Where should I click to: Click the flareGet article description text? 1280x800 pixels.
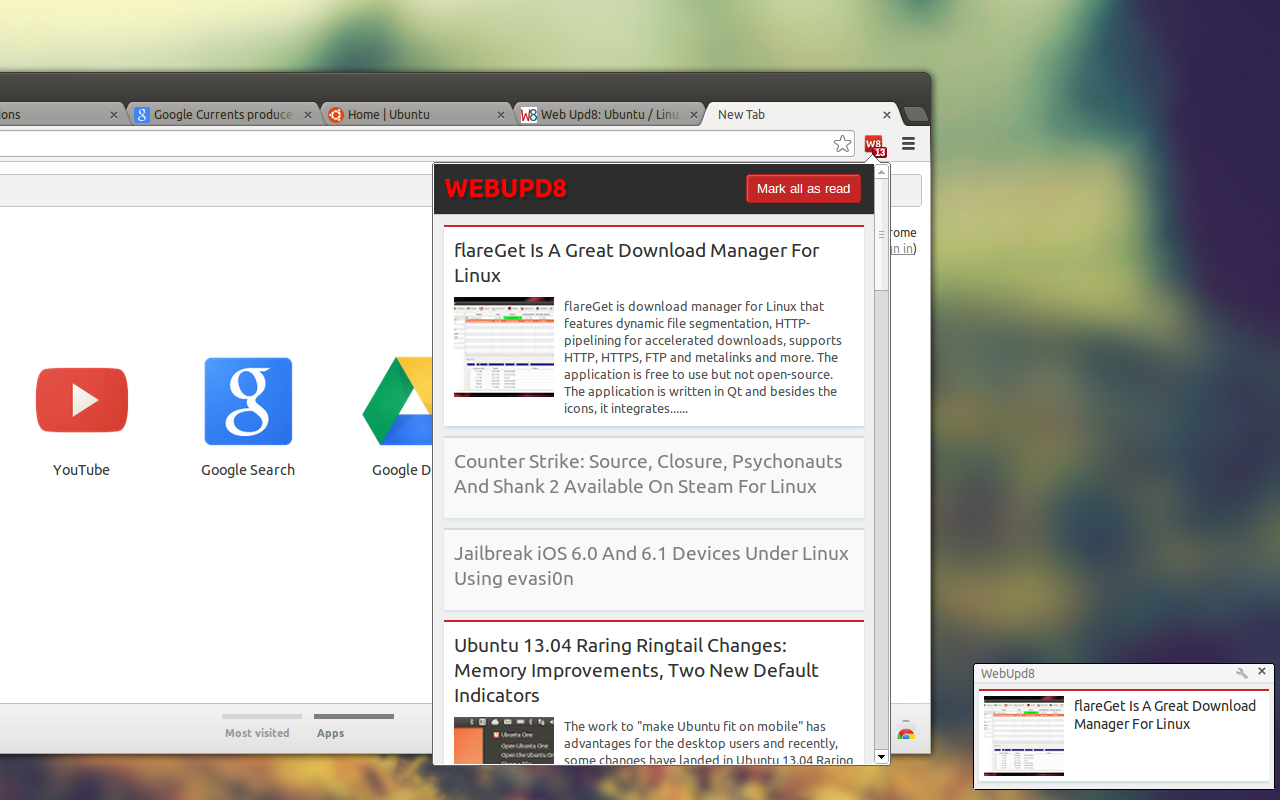pyautogui.click(x=703, y=357)
